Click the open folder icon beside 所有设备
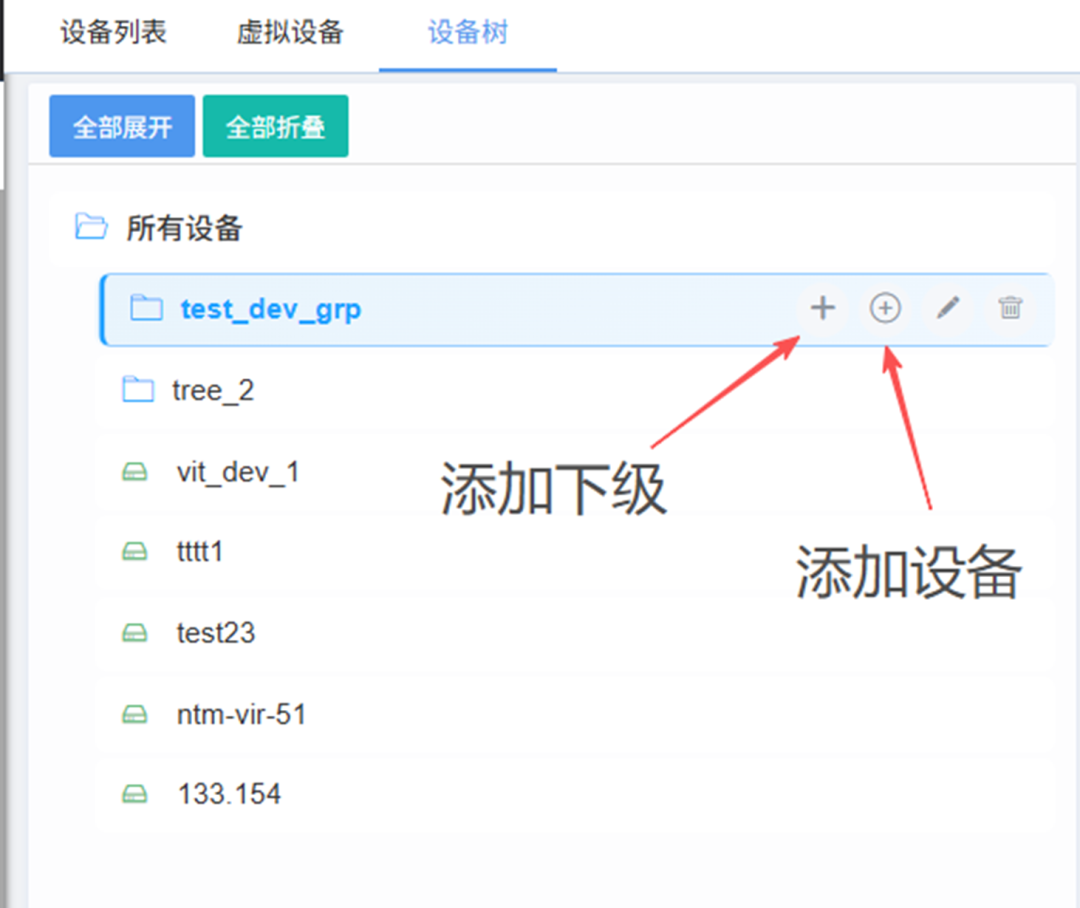 click(91, 227)
